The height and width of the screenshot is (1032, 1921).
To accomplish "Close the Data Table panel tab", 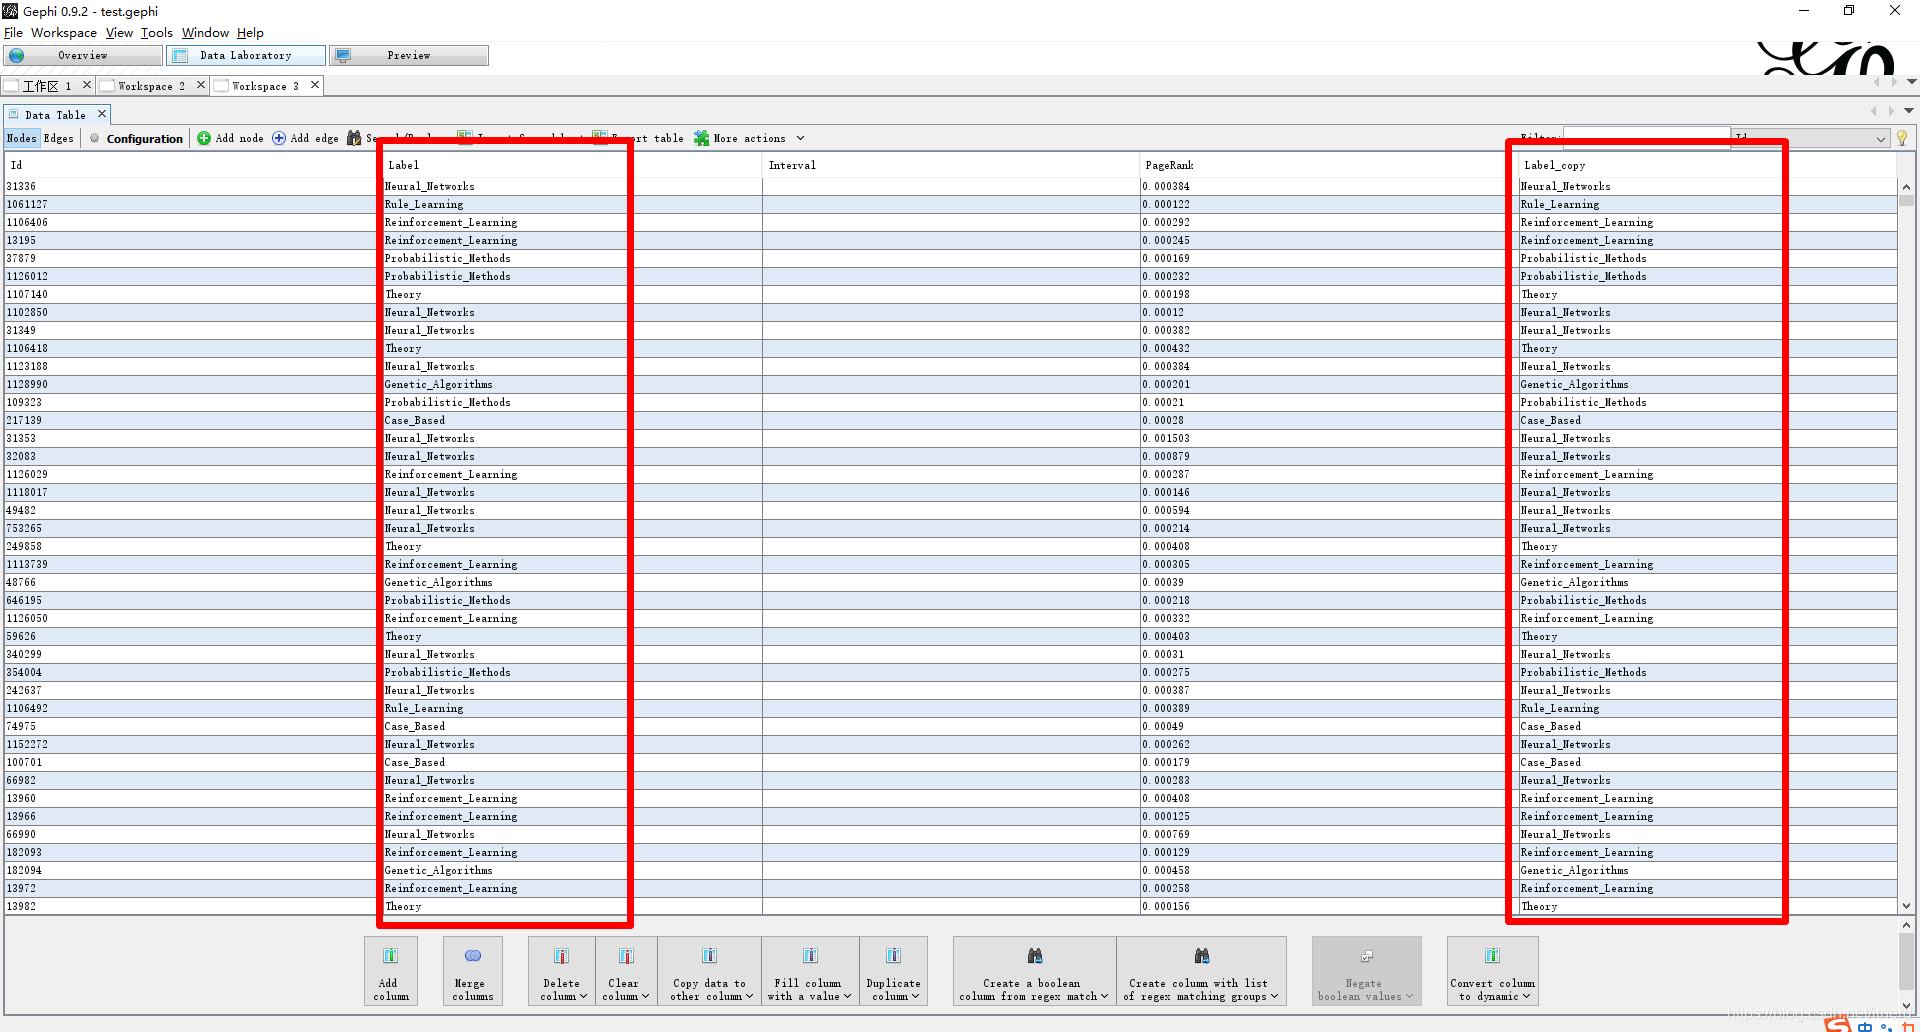I will tap(101, 114).
